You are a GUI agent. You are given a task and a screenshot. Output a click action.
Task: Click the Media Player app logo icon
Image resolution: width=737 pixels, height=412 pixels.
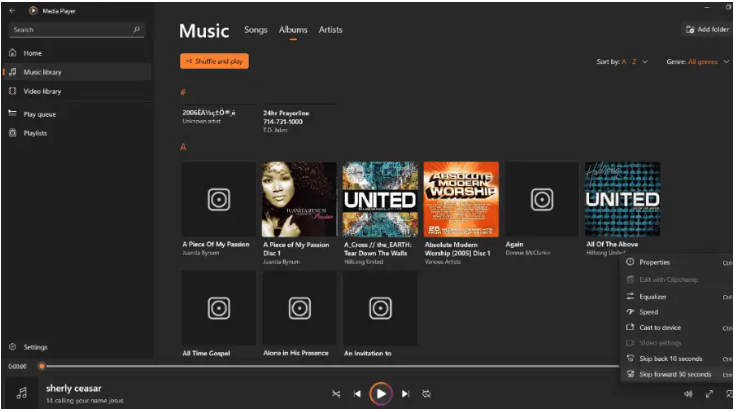click(33, 10)
